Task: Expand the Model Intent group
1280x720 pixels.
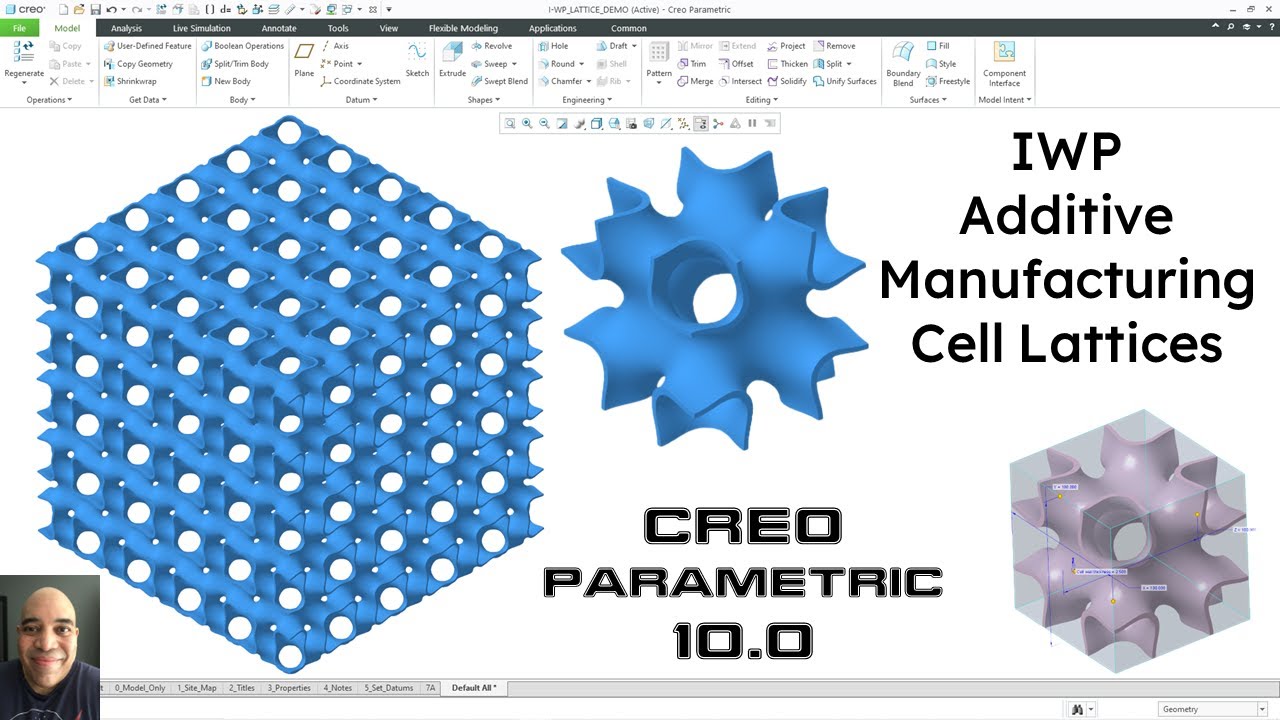Action: (x=1004, y=100)
